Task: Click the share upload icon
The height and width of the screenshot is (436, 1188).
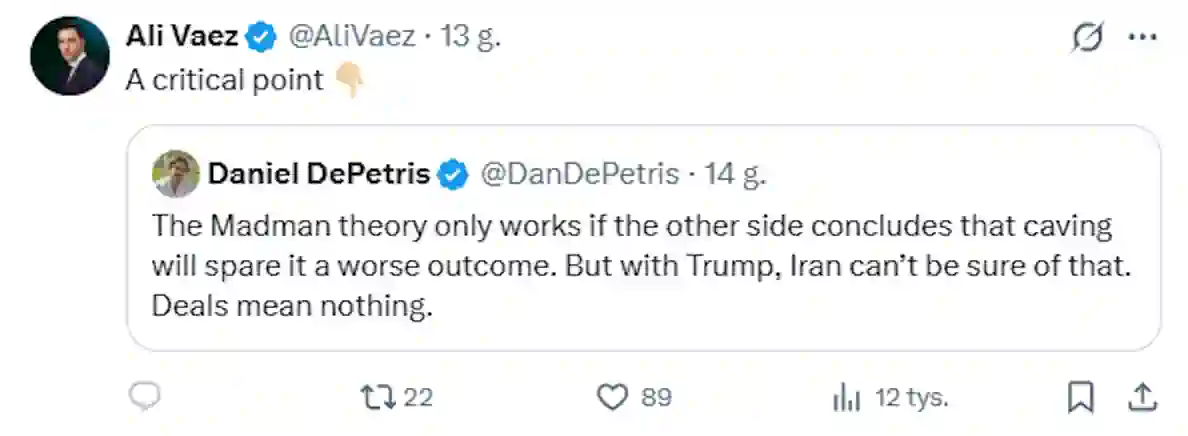Action: pos(1141,398)
